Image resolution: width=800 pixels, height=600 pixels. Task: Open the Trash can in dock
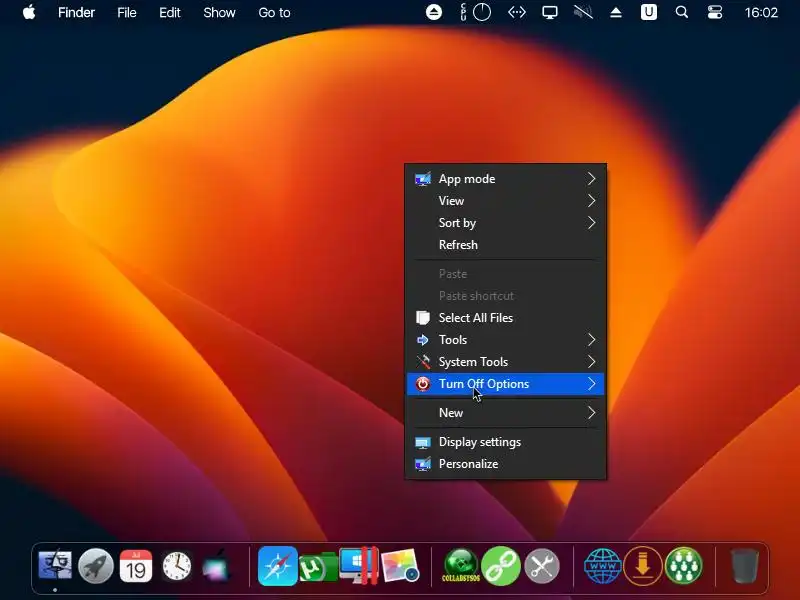coord(745,565)
